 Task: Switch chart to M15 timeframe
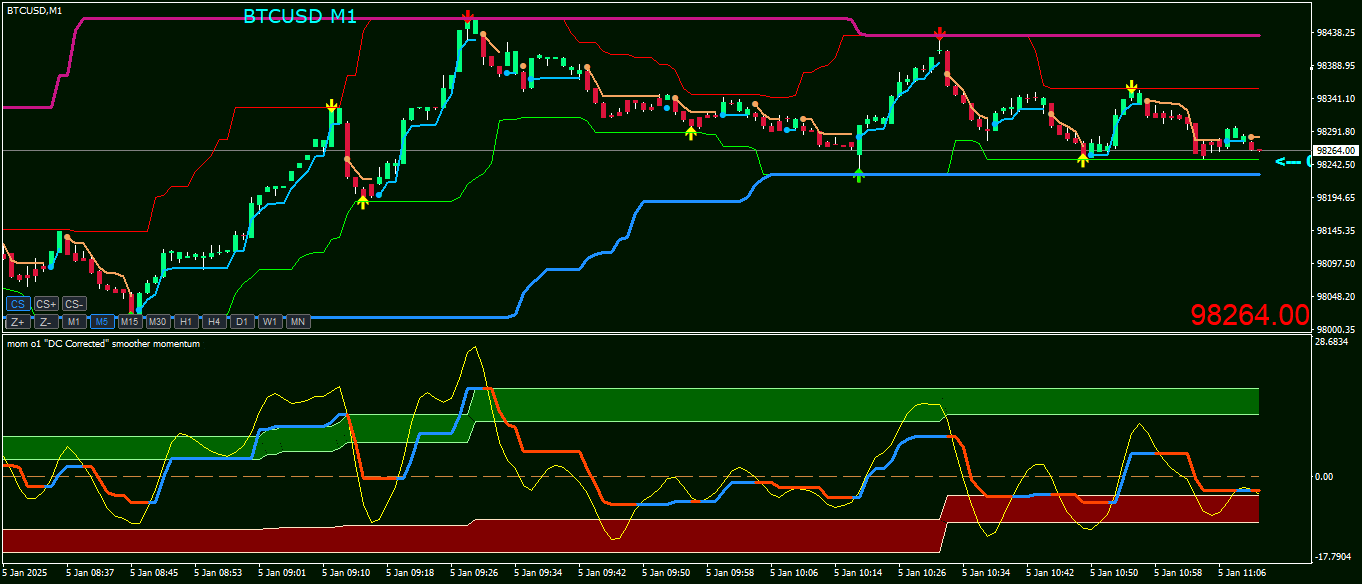pos(130,322)
